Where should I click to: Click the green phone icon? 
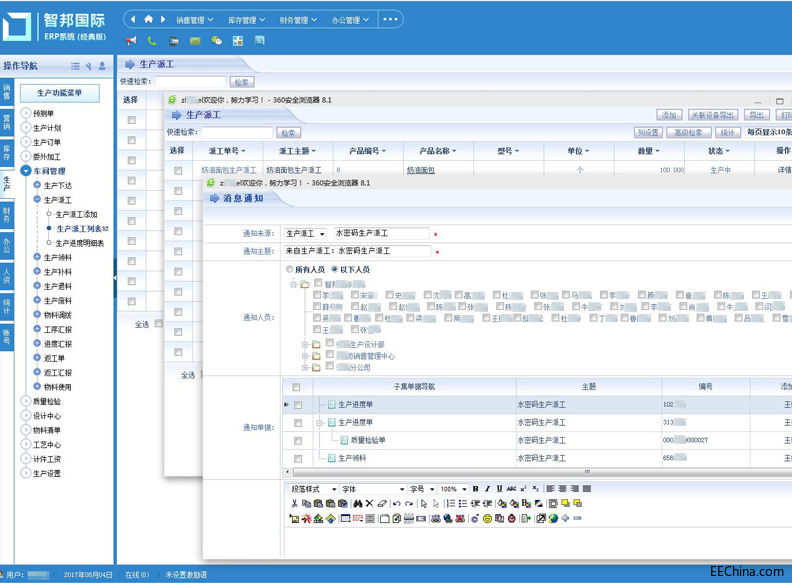(x=152, y=41)
